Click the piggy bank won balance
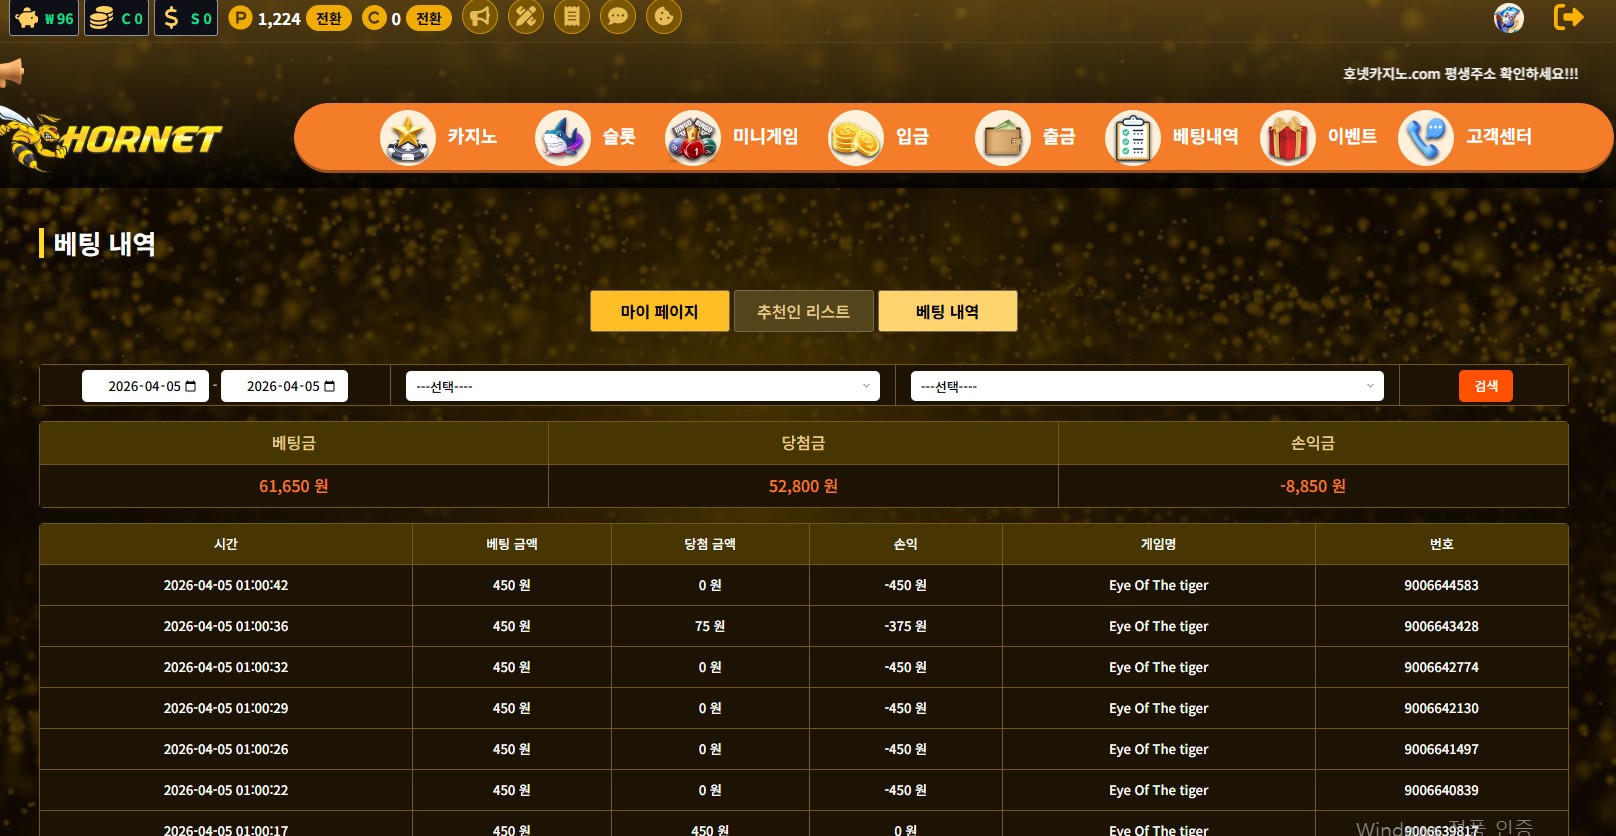 [44, 18]
